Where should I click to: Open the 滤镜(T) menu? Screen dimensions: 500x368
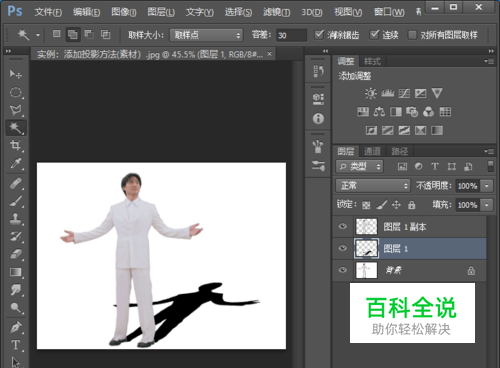(276, 12)
